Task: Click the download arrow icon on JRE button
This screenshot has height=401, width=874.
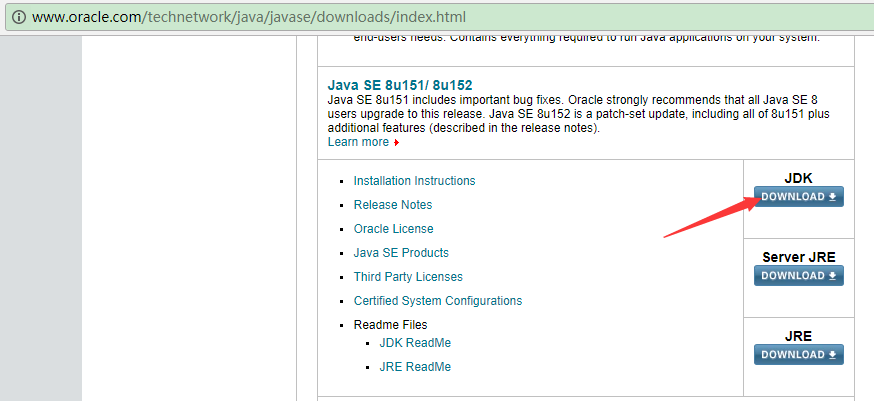Action: pos(832,355)
